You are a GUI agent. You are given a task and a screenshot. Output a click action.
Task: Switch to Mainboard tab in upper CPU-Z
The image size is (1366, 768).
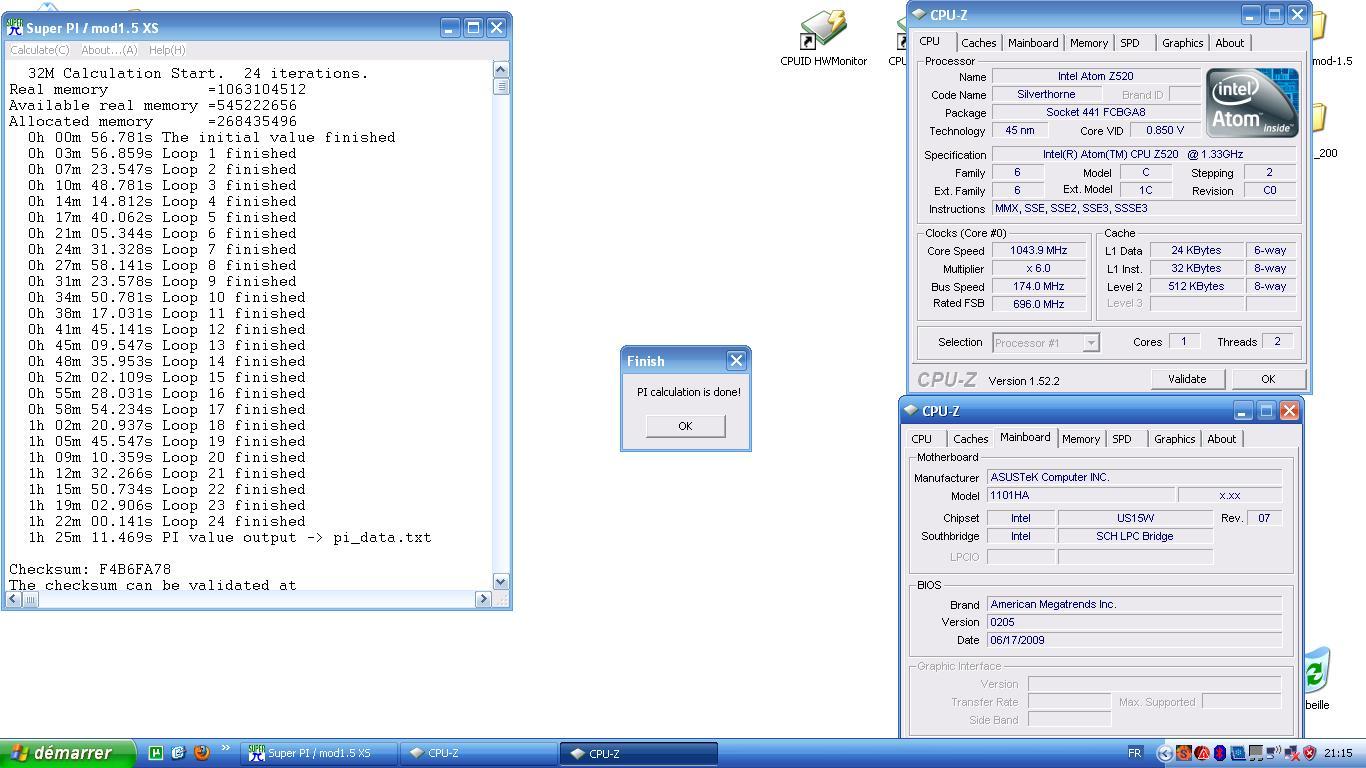1033,43
